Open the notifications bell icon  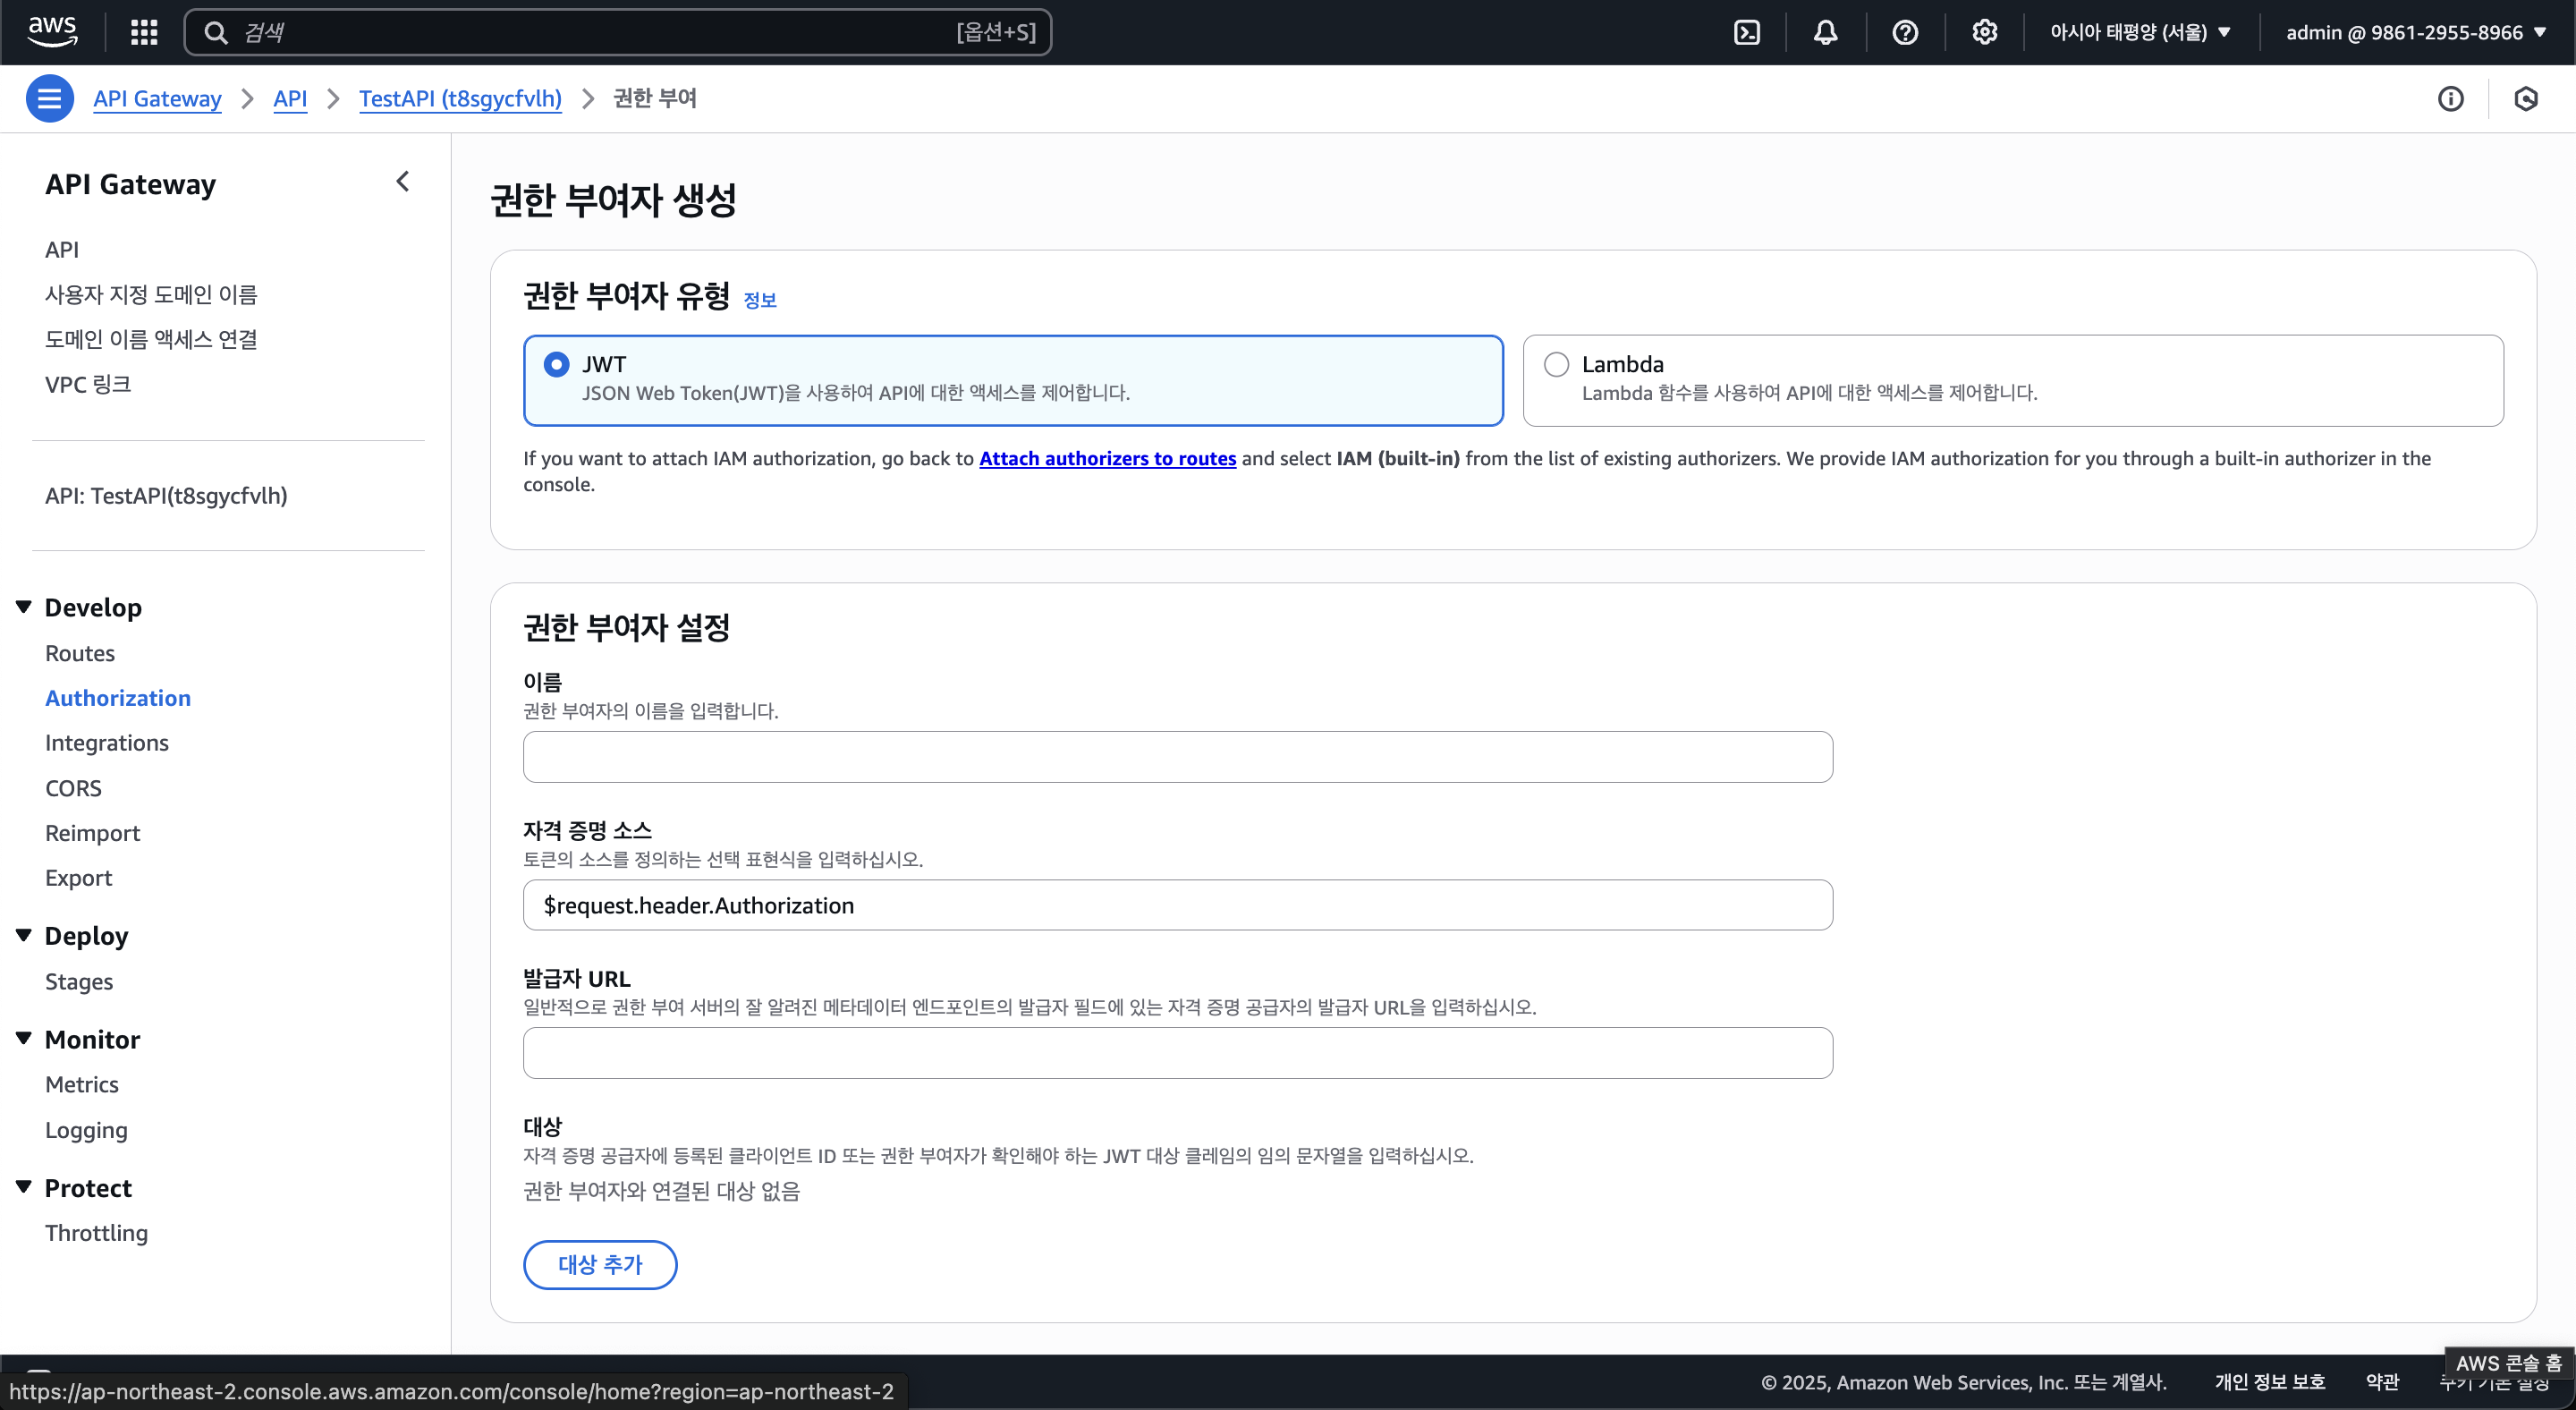pos(1825,32)
